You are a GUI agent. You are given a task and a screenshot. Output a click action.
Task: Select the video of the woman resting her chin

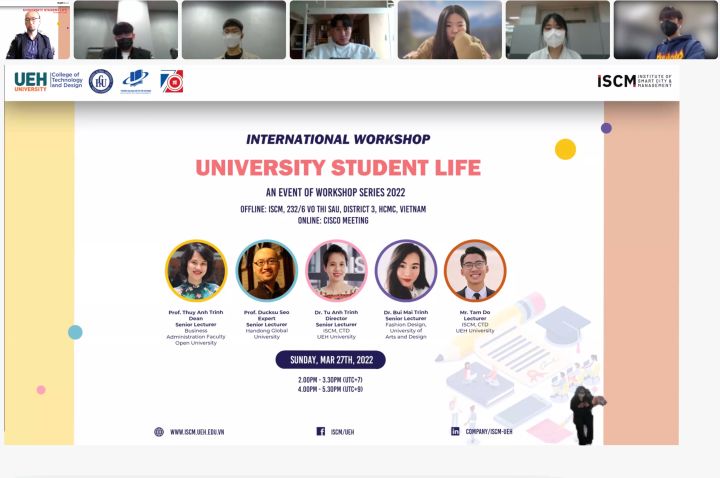coord(450,30)
